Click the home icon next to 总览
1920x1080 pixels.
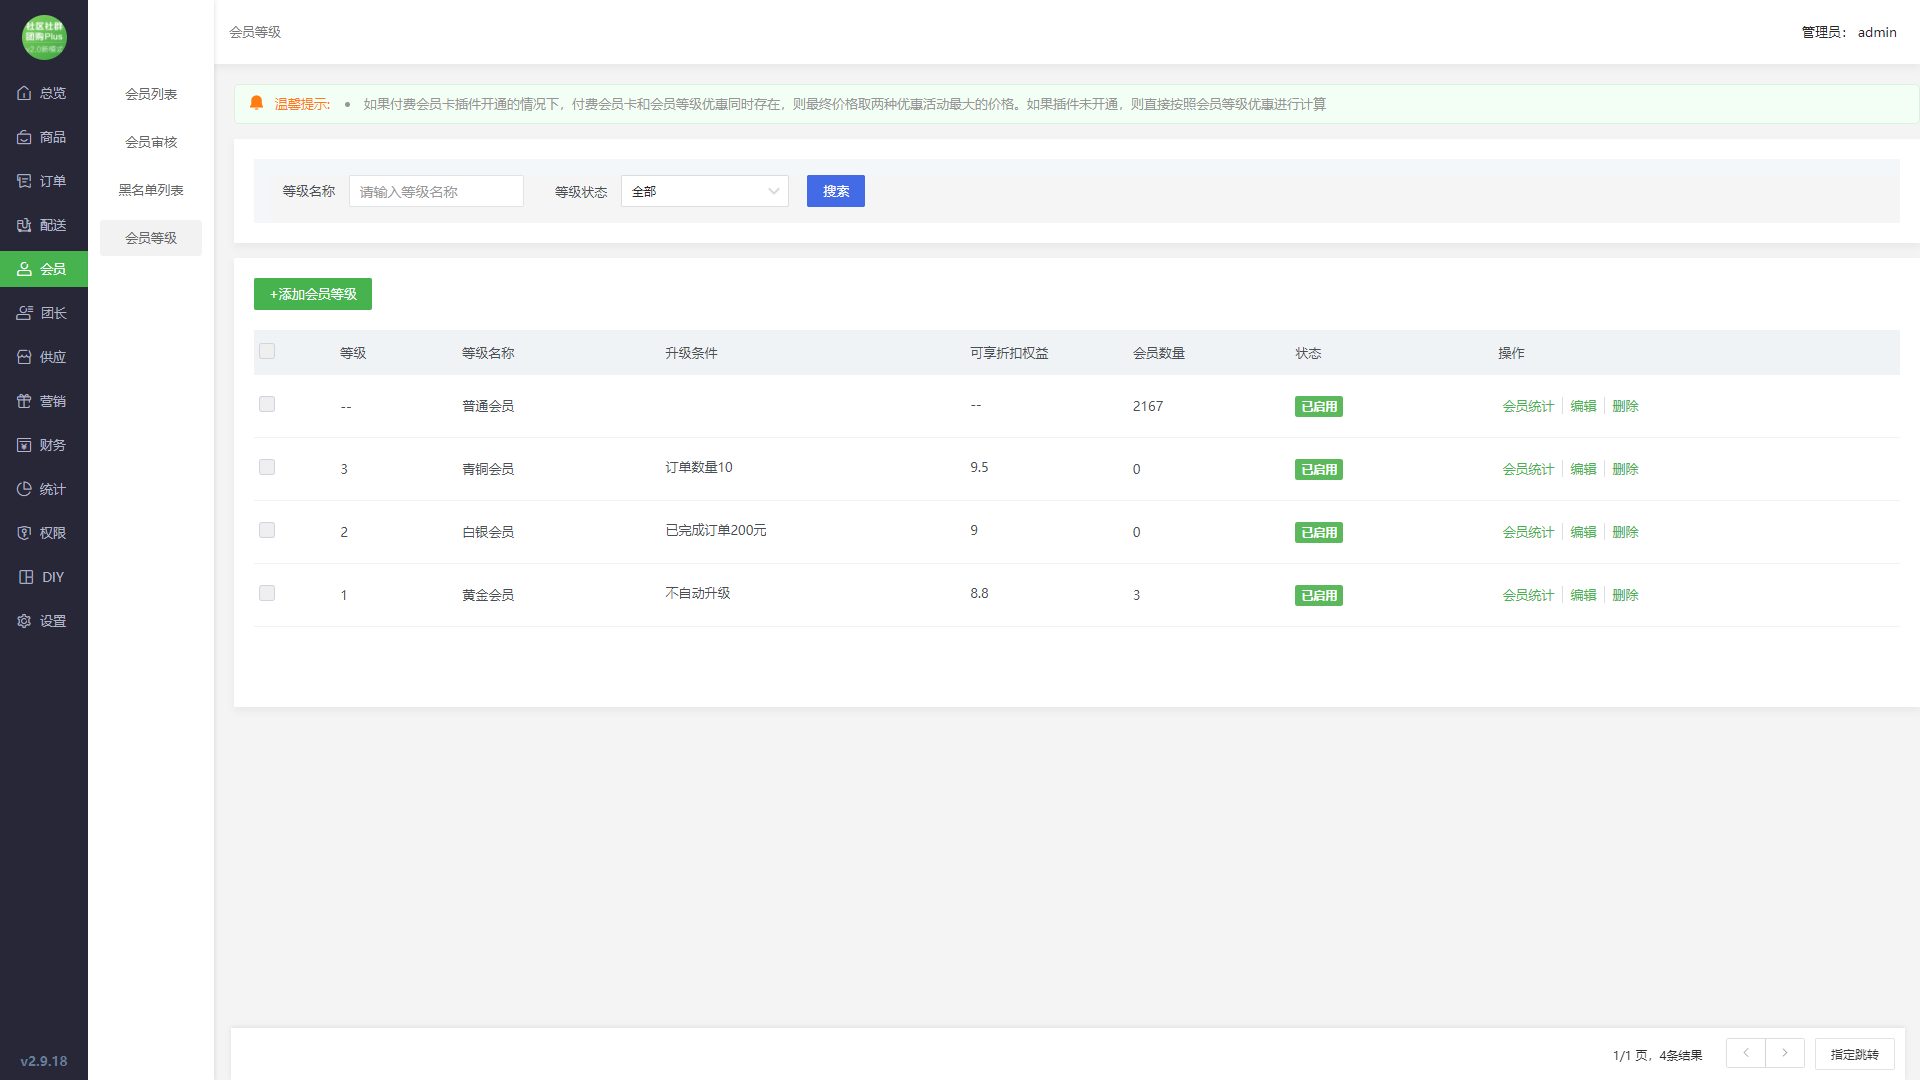24,93
